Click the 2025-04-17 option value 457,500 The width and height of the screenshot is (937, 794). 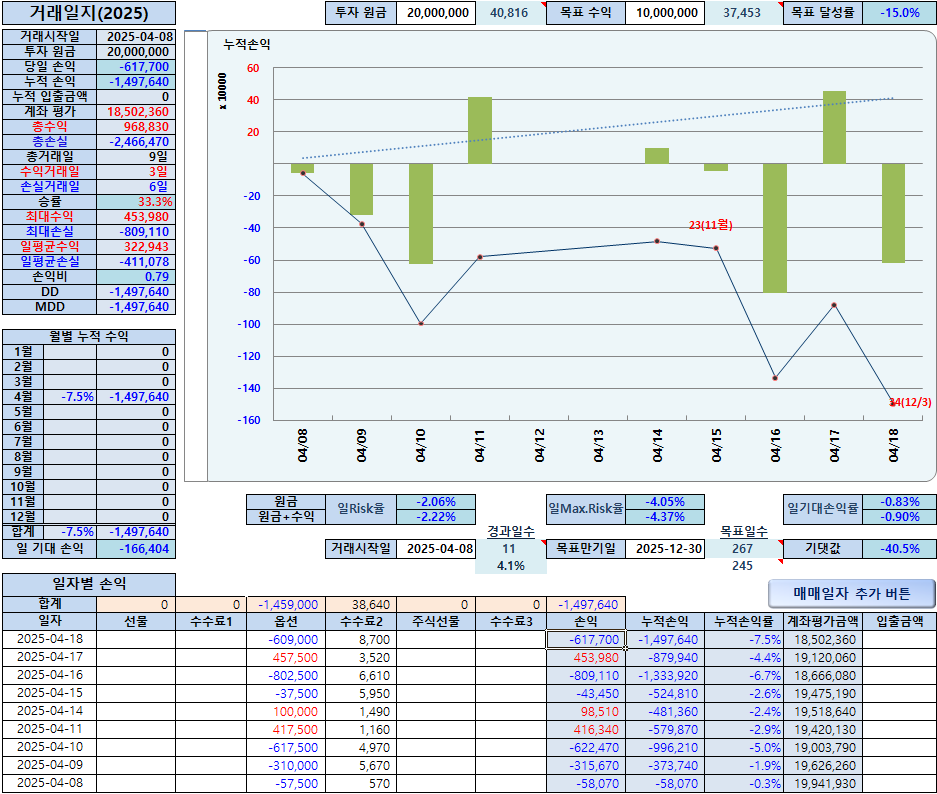click(x=286, y=657)
